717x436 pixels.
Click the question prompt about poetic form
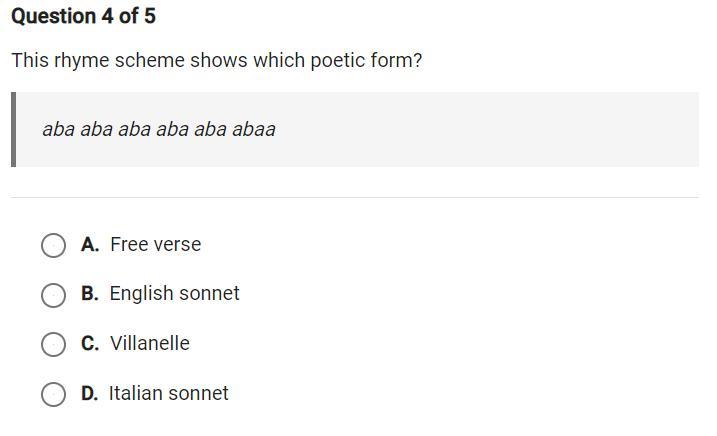coord(216,60)
